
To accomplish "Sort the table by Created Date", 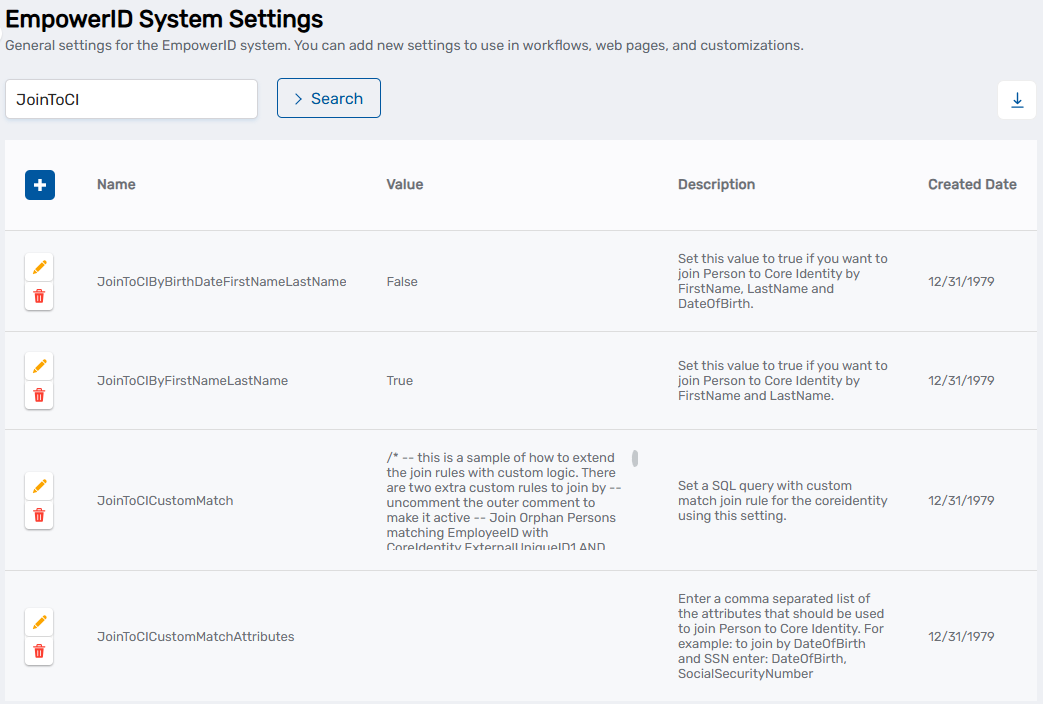I will [x=972, y=184].
